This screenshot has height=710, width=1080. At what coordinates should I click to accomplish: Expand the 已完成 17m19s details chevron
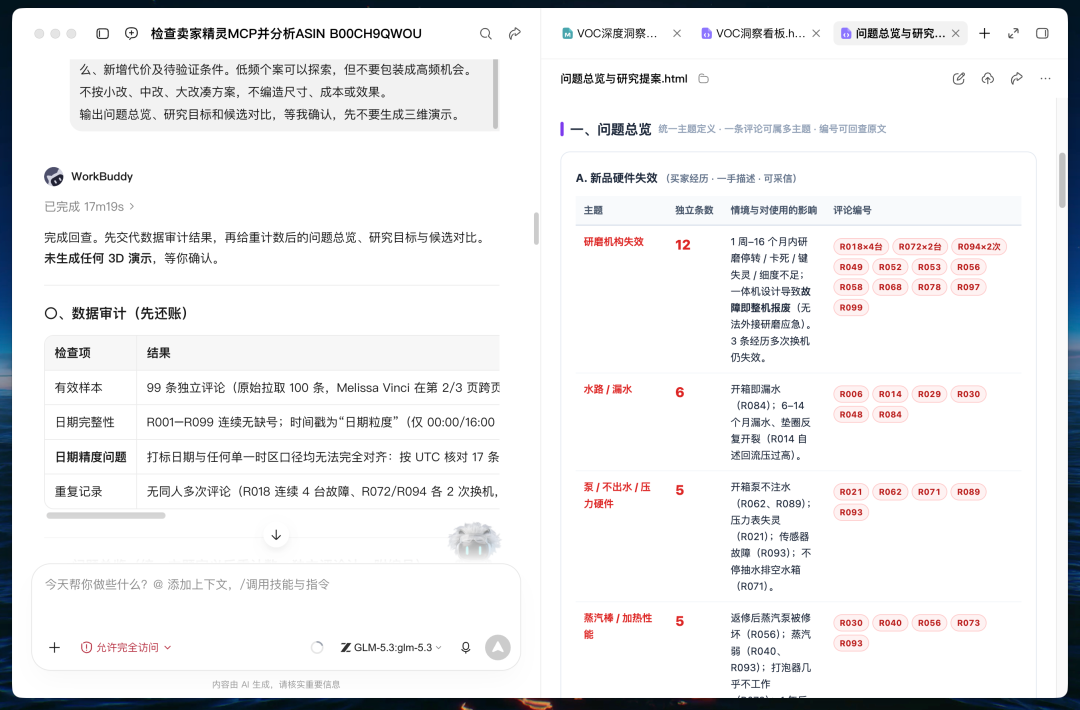point(132,207)
